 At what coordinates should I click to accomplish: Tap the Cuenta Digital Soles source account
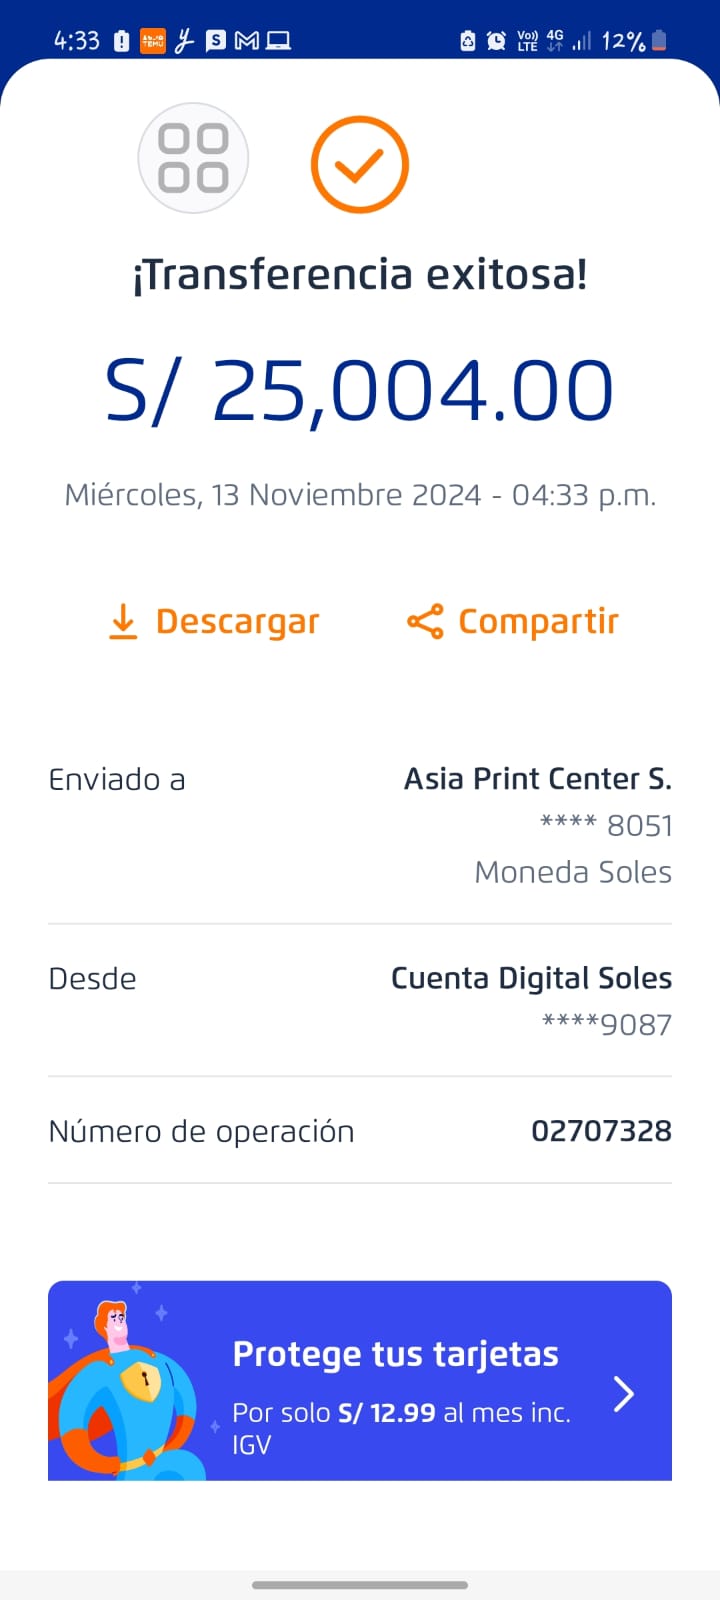[x=531, y=978]
